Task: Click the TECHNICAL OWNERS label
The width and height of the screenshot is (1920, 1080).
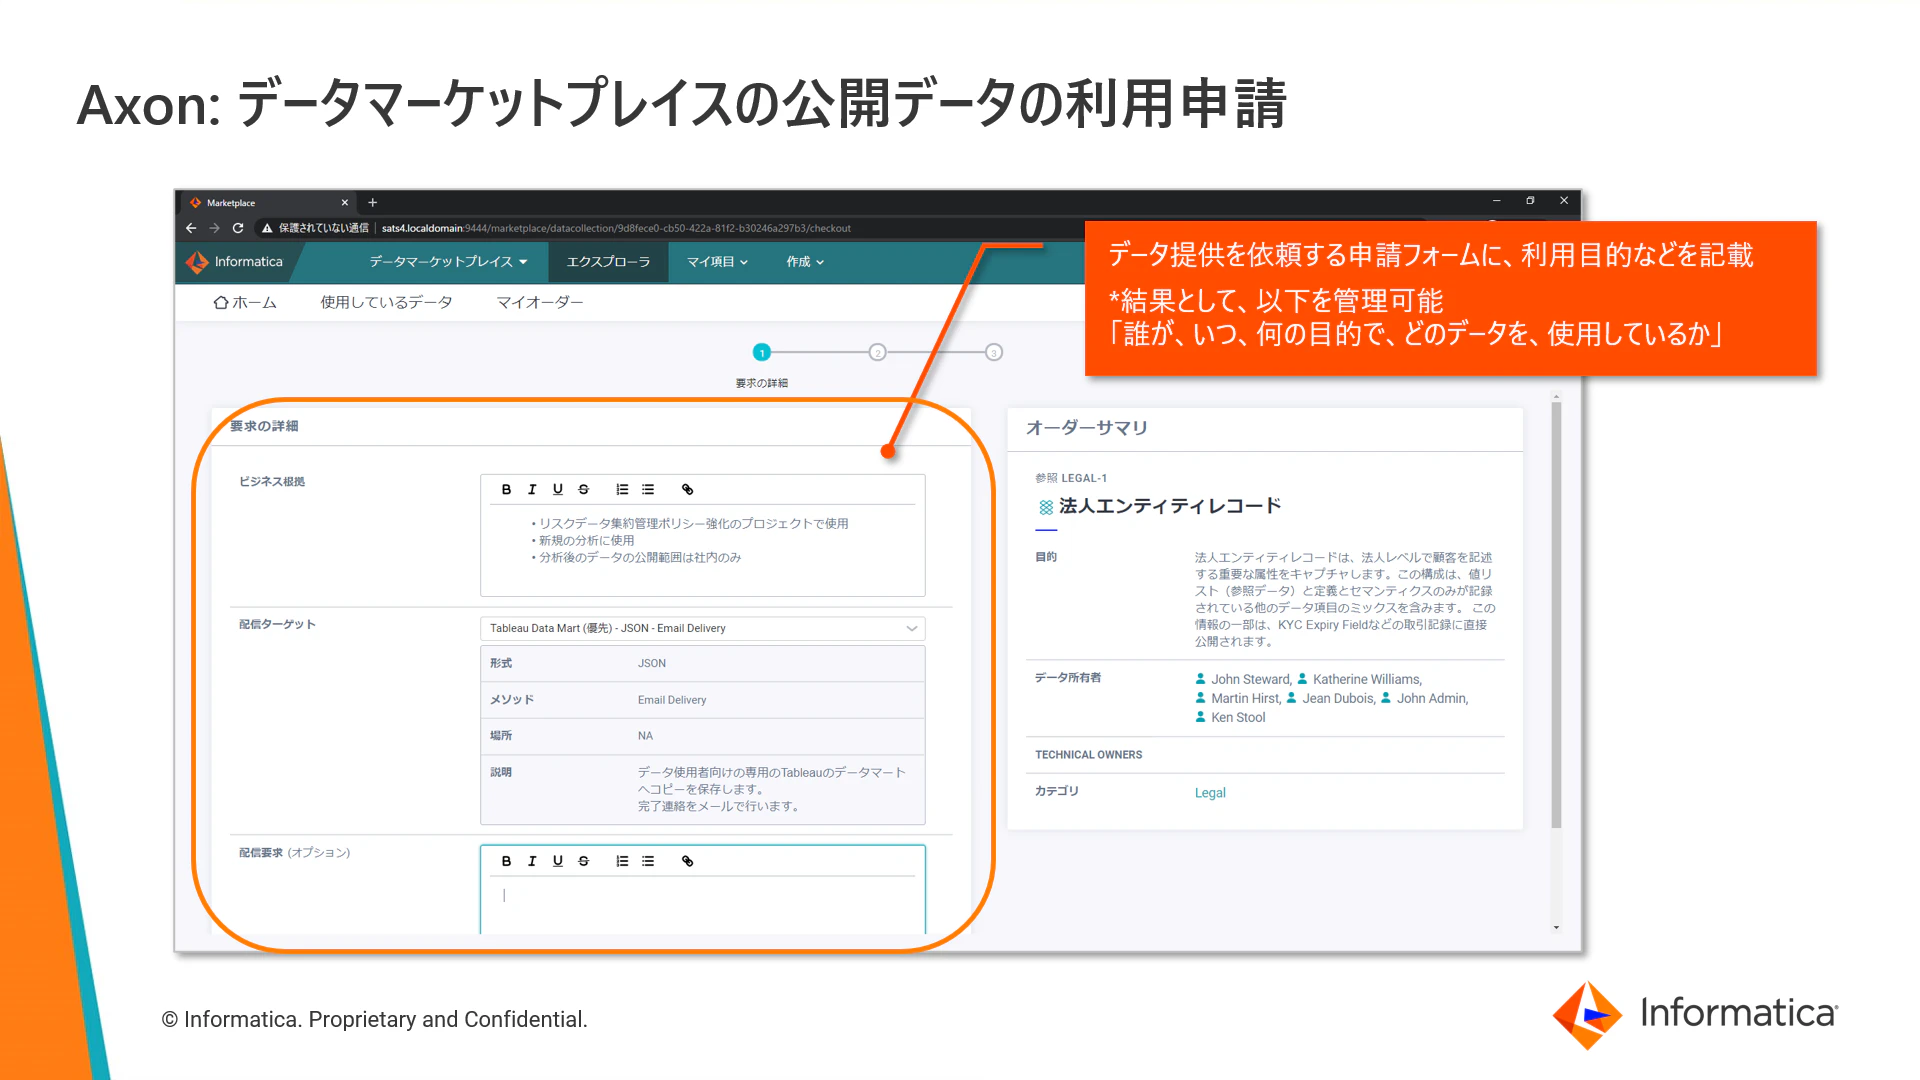Action: (1088, 755)
